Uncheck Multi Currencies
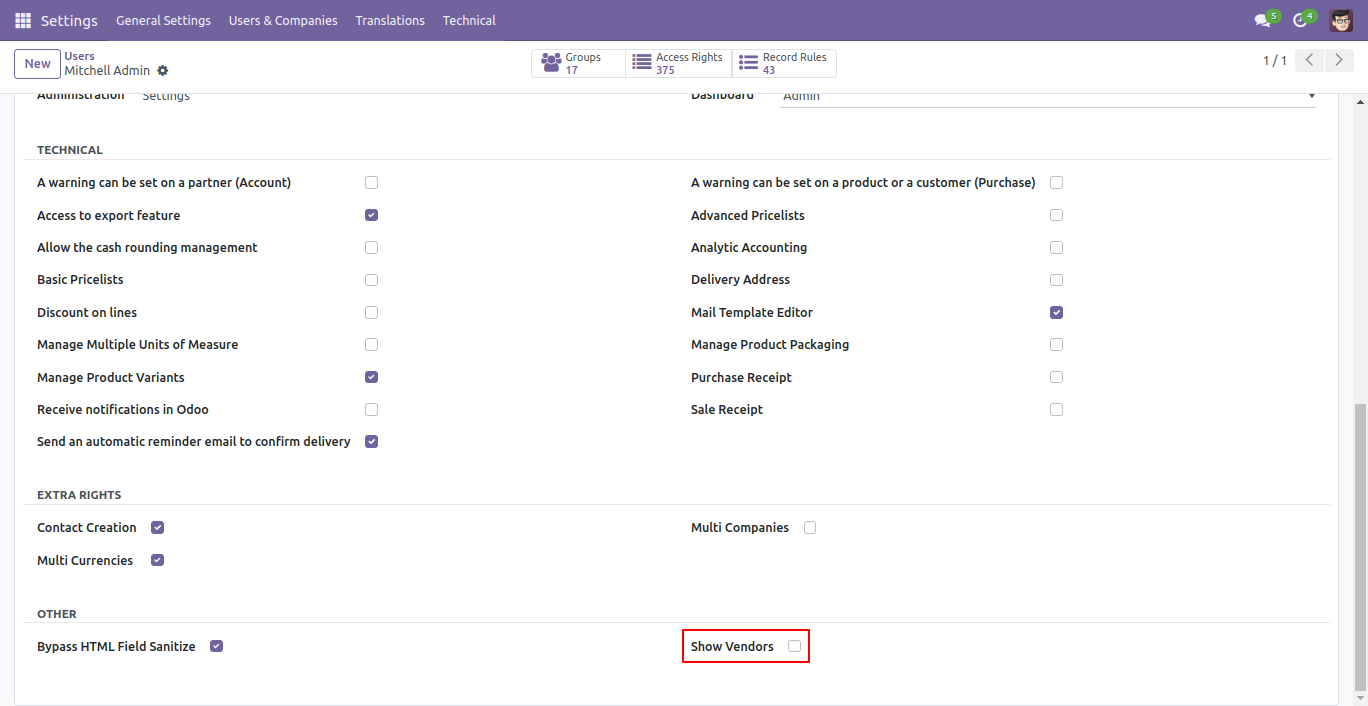Image resolution: width=1368 pixels, height=706 pixels. [x=158, y=560]
